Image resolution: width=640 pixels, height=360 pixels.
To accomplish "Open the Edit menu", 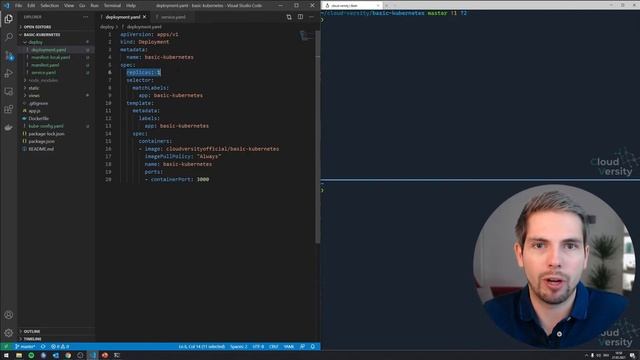I will pos(31,6).
